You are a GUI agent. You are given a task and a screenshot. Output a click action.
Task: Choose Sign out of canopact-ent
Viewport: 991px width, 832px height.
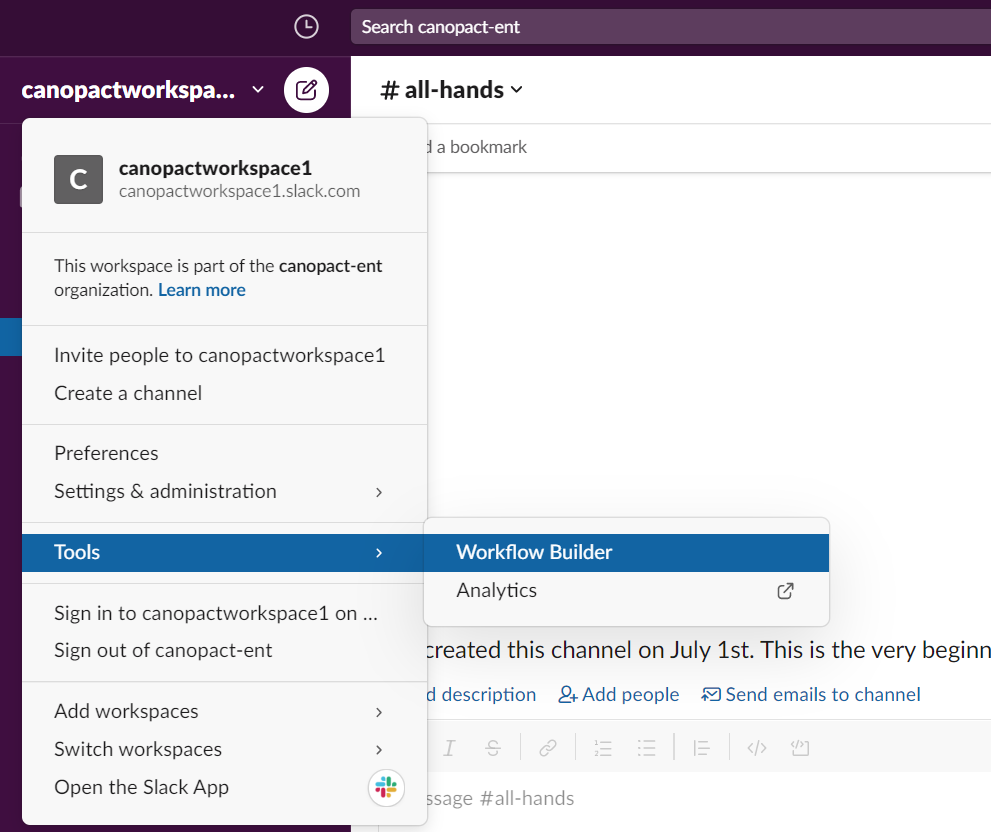(x=224, y=651)
